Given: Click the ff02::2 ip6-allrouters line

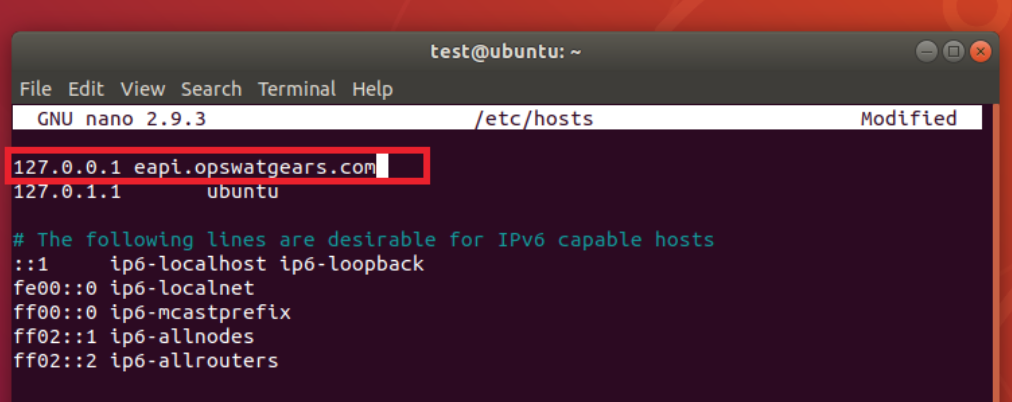Looking at the screenshot, I should click(x=146, y=360).
